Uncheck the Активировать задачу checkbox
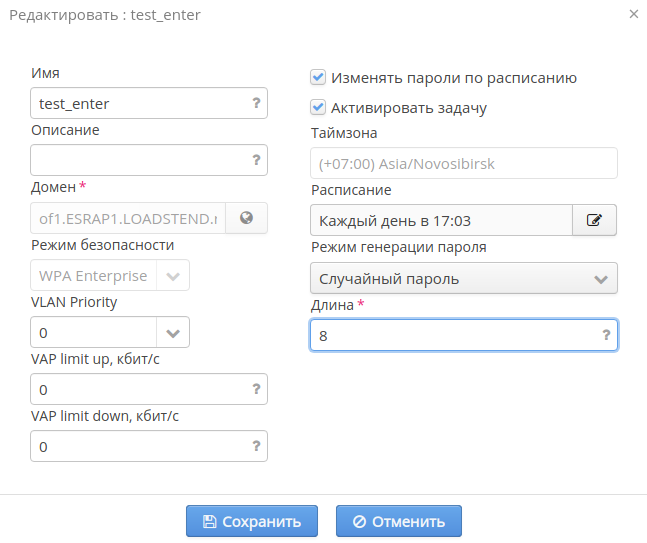The height and width of the screenshot is (543, 647). [x=318, y=107]
